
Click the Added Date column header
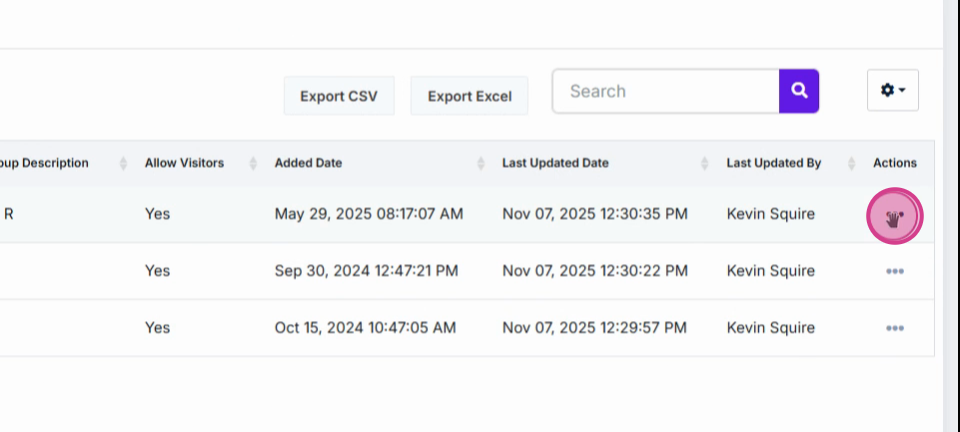coord(308,163)
